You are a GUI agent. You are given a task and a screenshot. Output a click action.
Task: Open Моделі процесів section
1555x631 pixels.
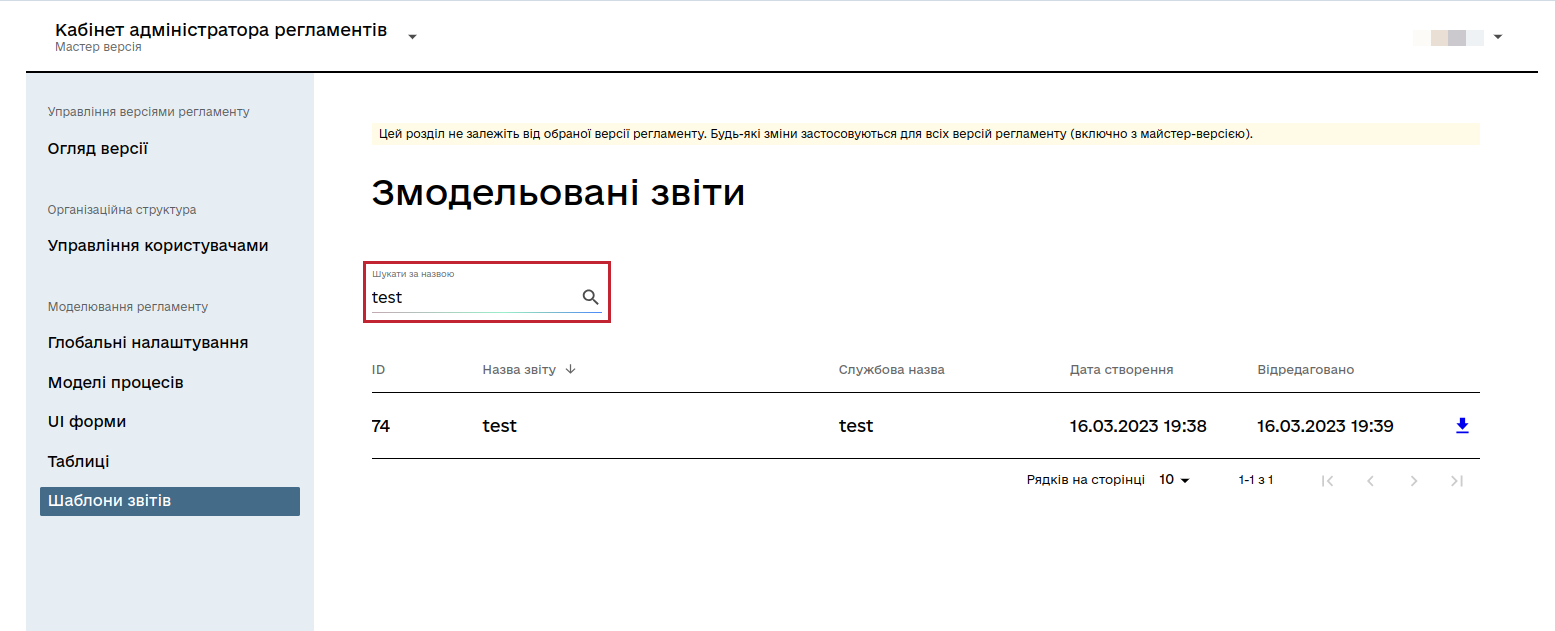(x=116, y=383)
